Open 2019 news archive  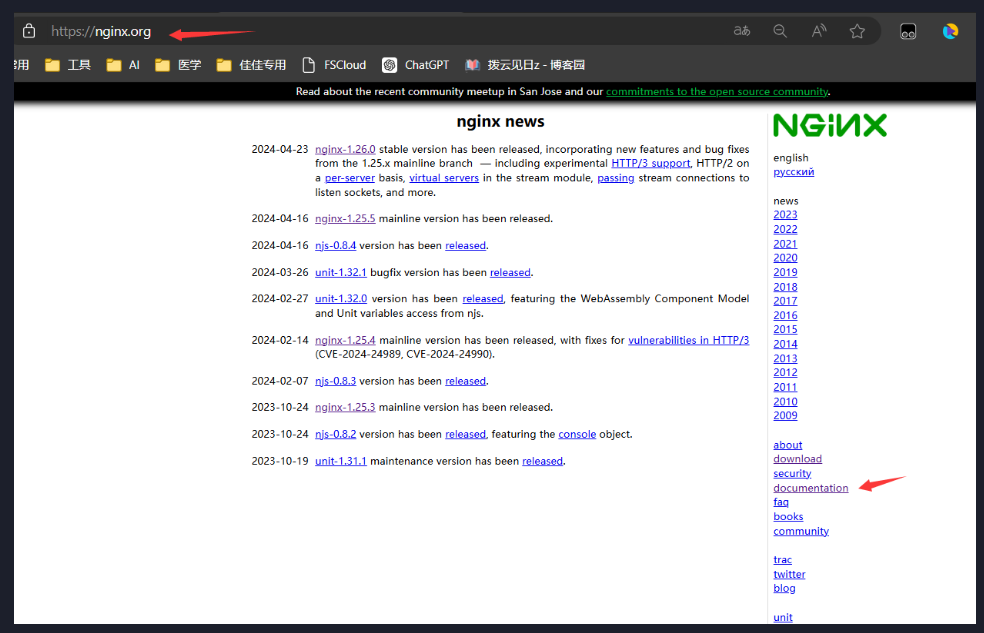point(785,272)
